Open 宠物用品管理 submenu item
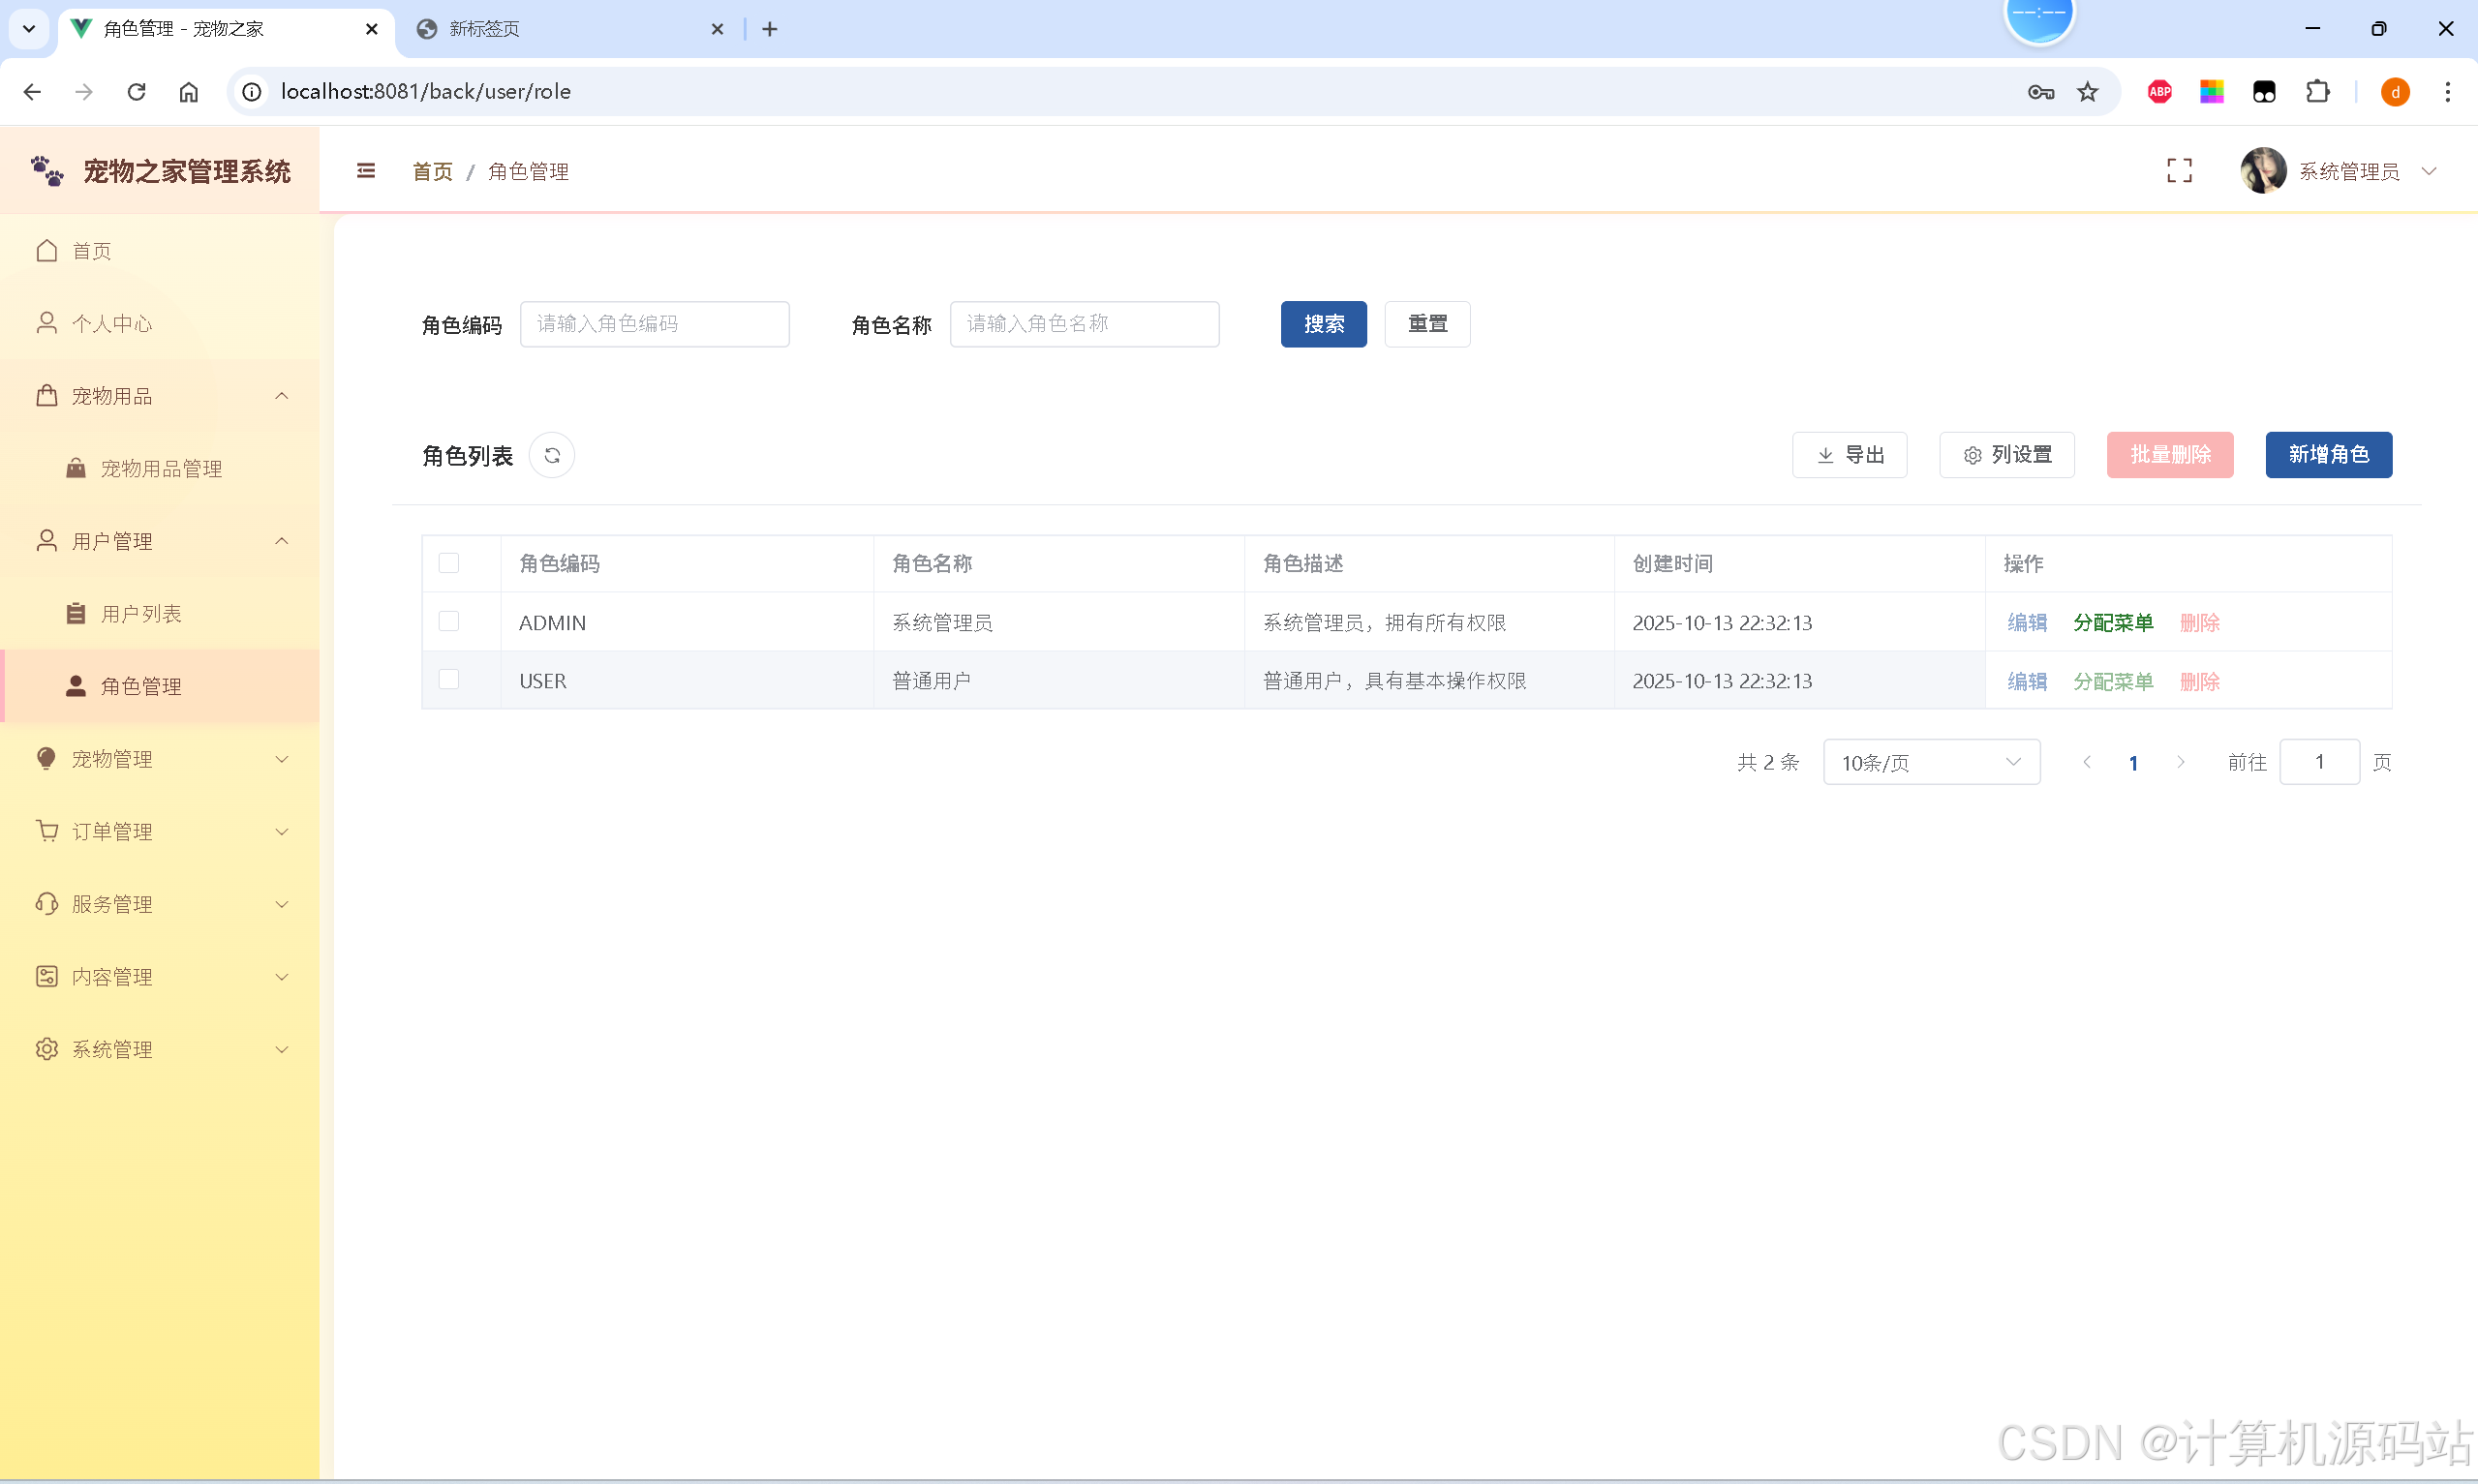2478x1484 pixels. click(160, 468)
